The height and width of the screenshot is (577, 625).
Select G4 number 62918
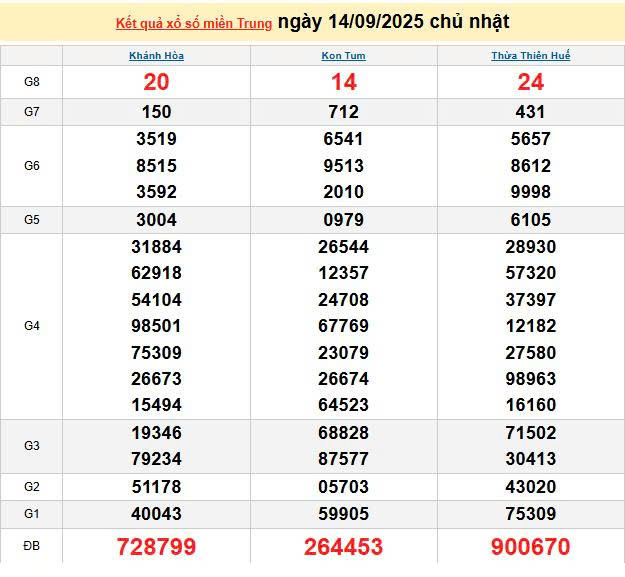pos(156,273)
